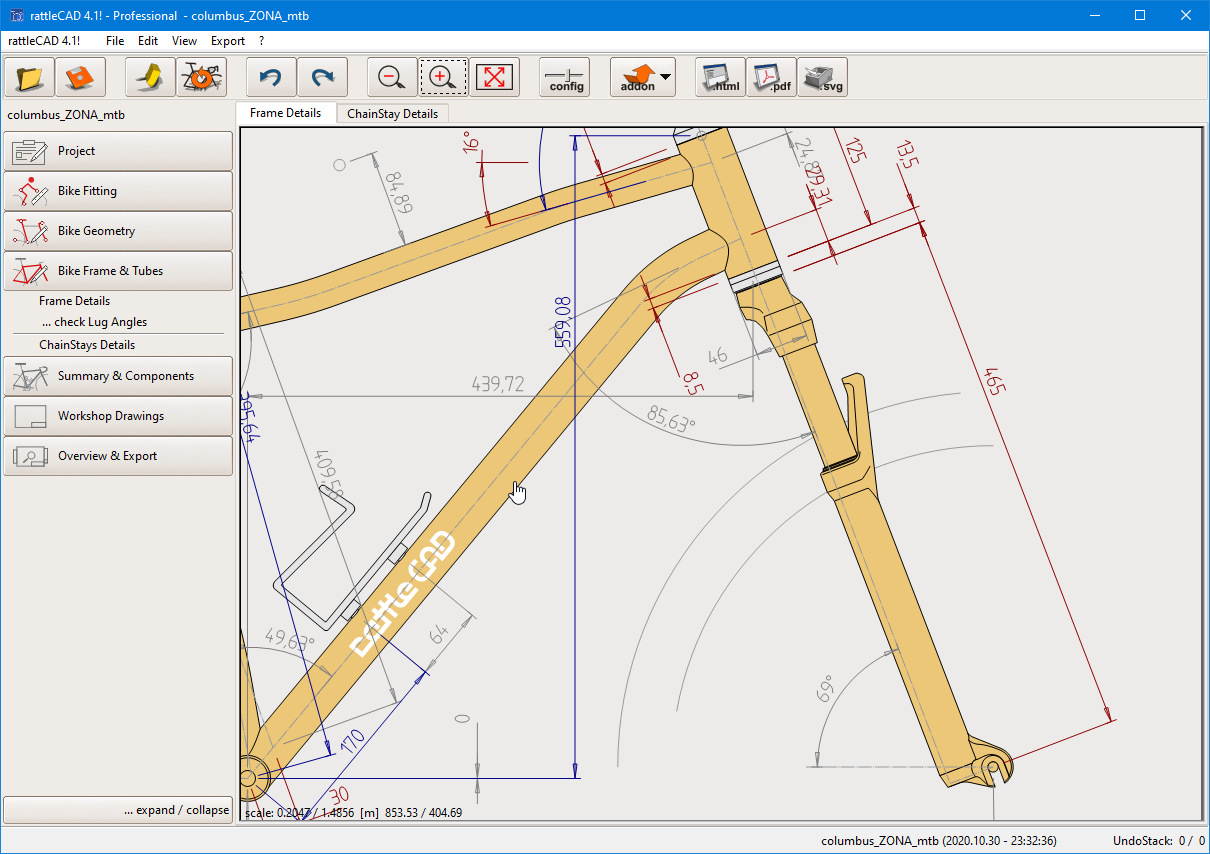
Task: Click the 439,72 dimension in drawing
Action: (497, 384)
